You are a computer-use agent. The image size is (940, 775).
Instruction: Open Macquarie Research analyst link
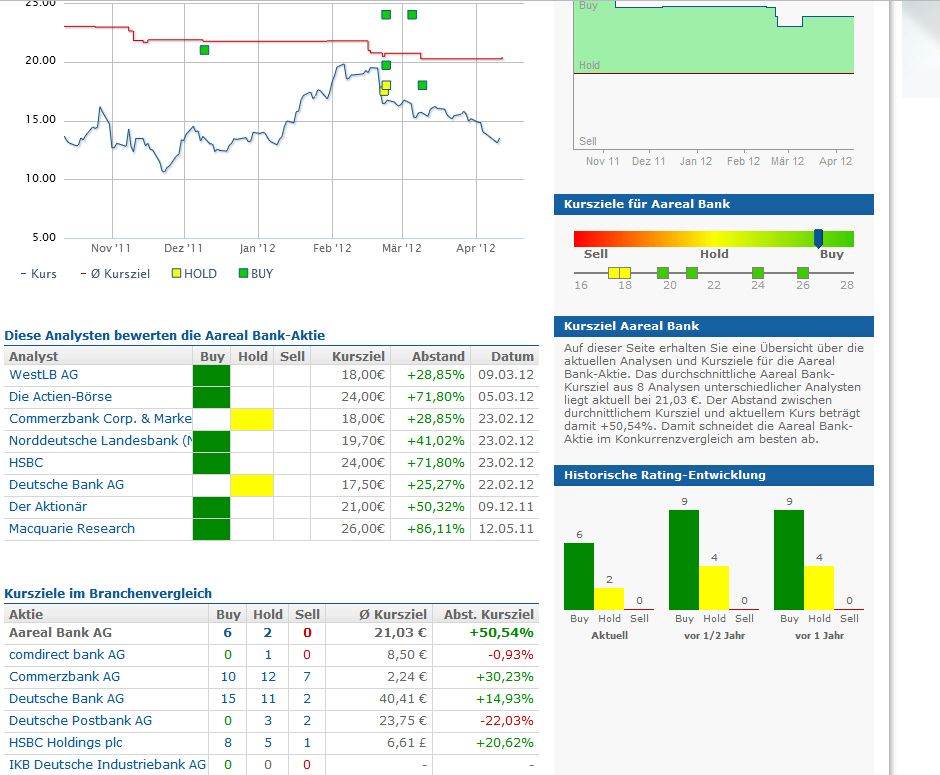(71, 529)
